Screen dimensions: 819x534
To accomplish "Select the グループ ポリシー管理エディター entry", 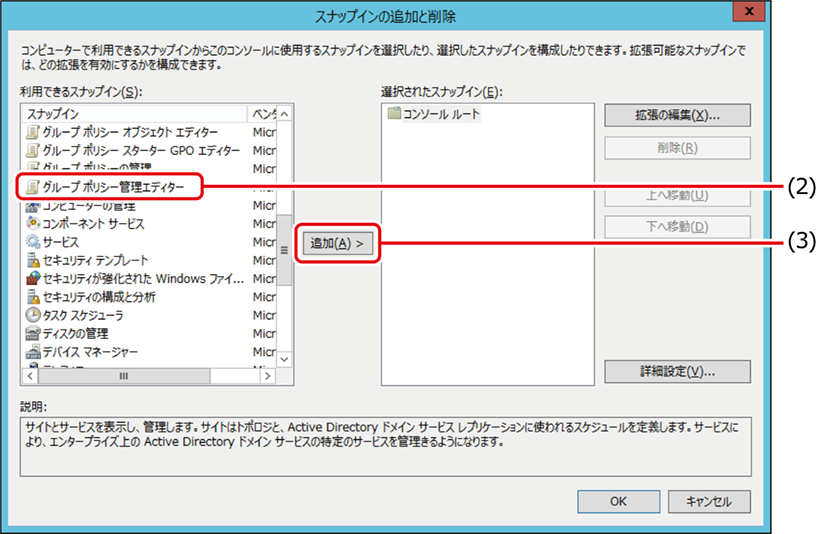I will pyautogui.click(x=113, y=187).
